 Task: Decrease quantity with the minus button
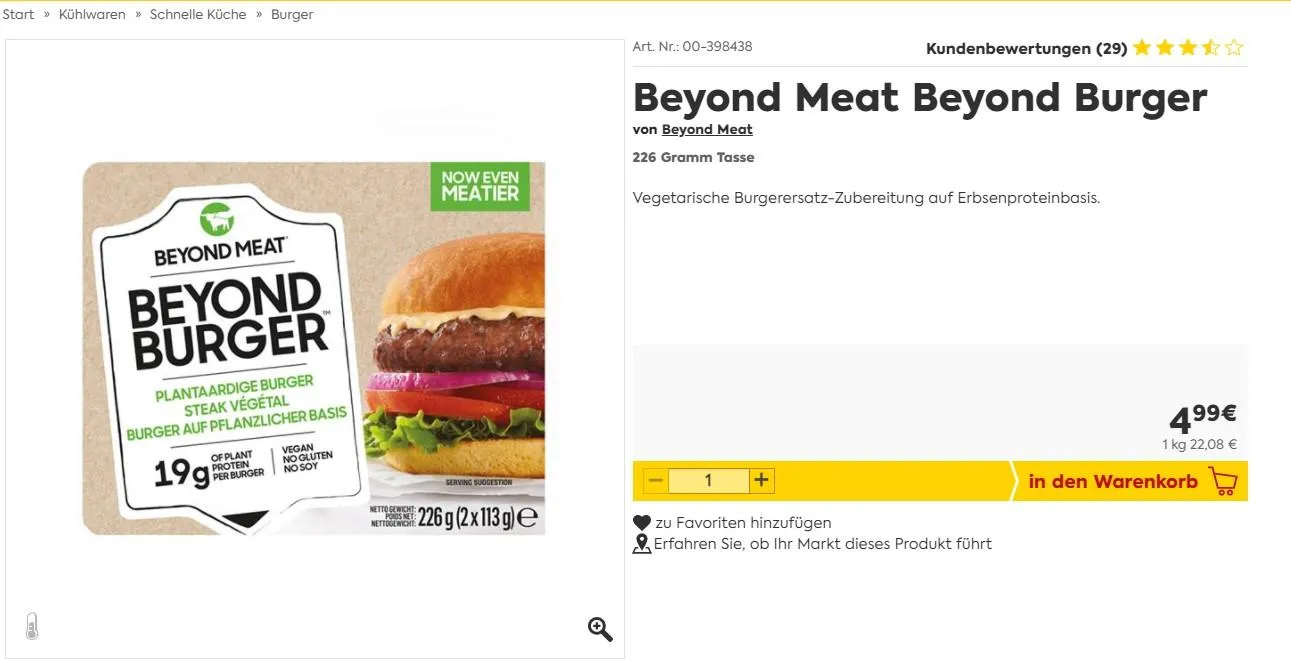(655, 481)
